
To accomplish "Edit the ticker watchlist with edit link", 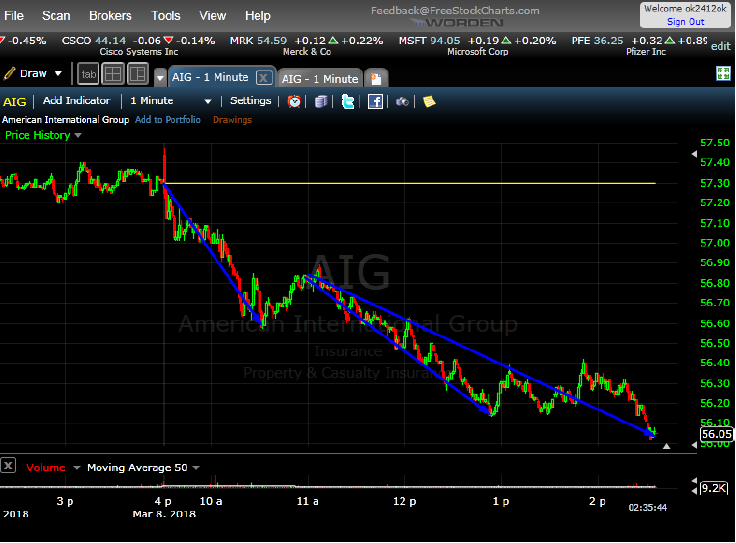I will (721, 46).
